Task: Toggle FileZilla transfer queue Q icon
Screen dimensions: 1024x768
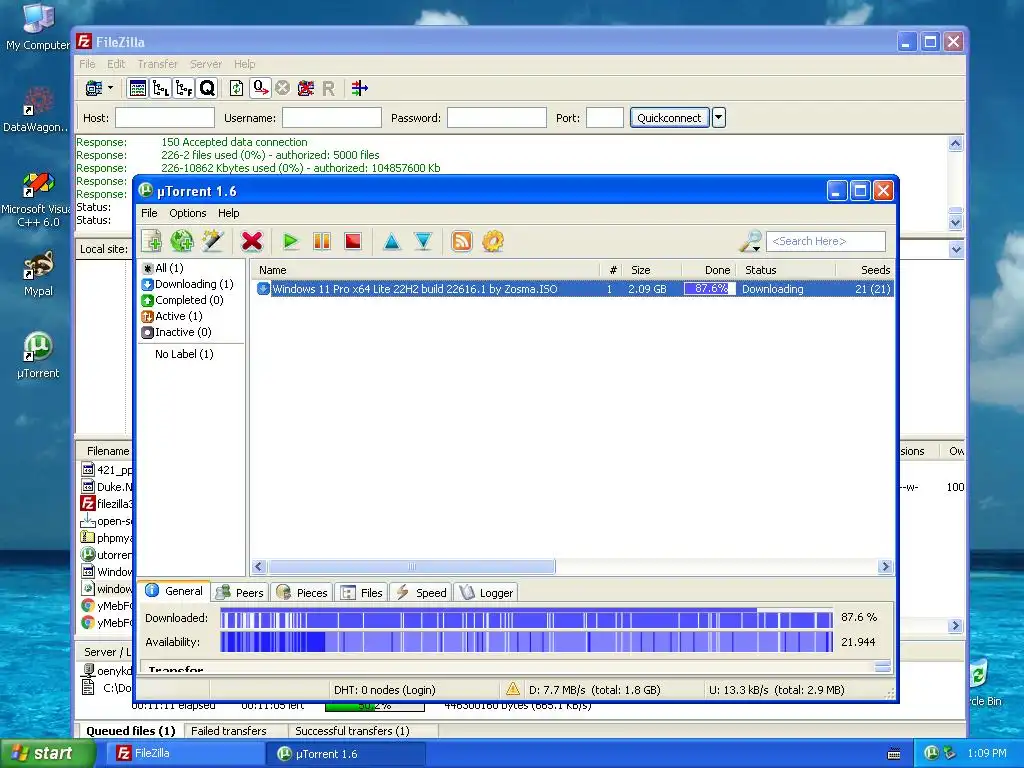Action: click(207, 88)
